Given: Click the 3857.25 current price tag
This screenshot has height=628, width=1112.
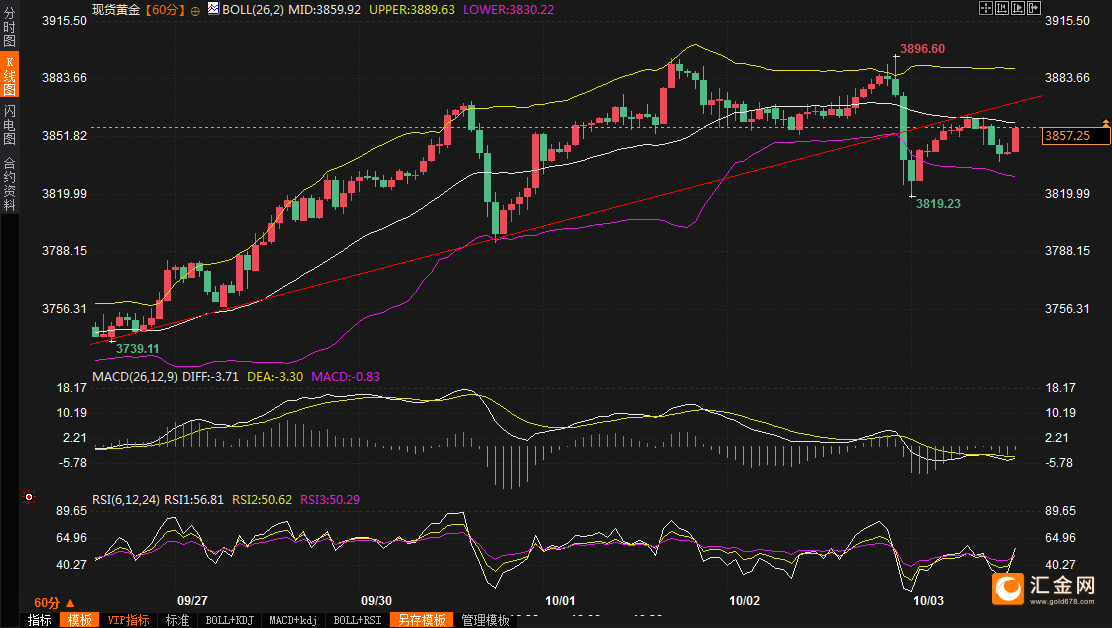Looking at the screenshot, I should point(1076,135).
